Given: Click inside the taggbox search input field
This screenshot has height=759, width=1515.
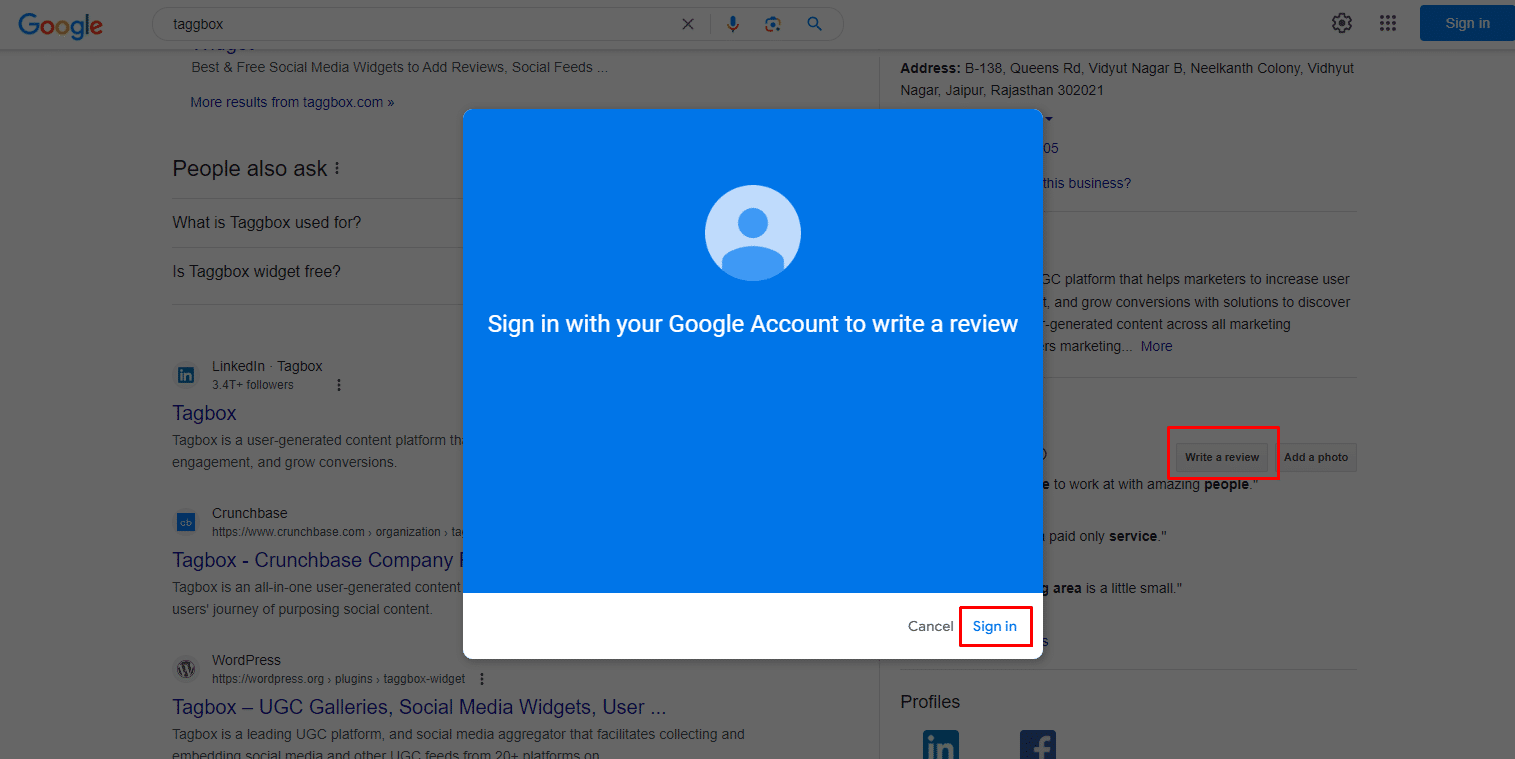Looking at the screenshot, I should (400, 23).
